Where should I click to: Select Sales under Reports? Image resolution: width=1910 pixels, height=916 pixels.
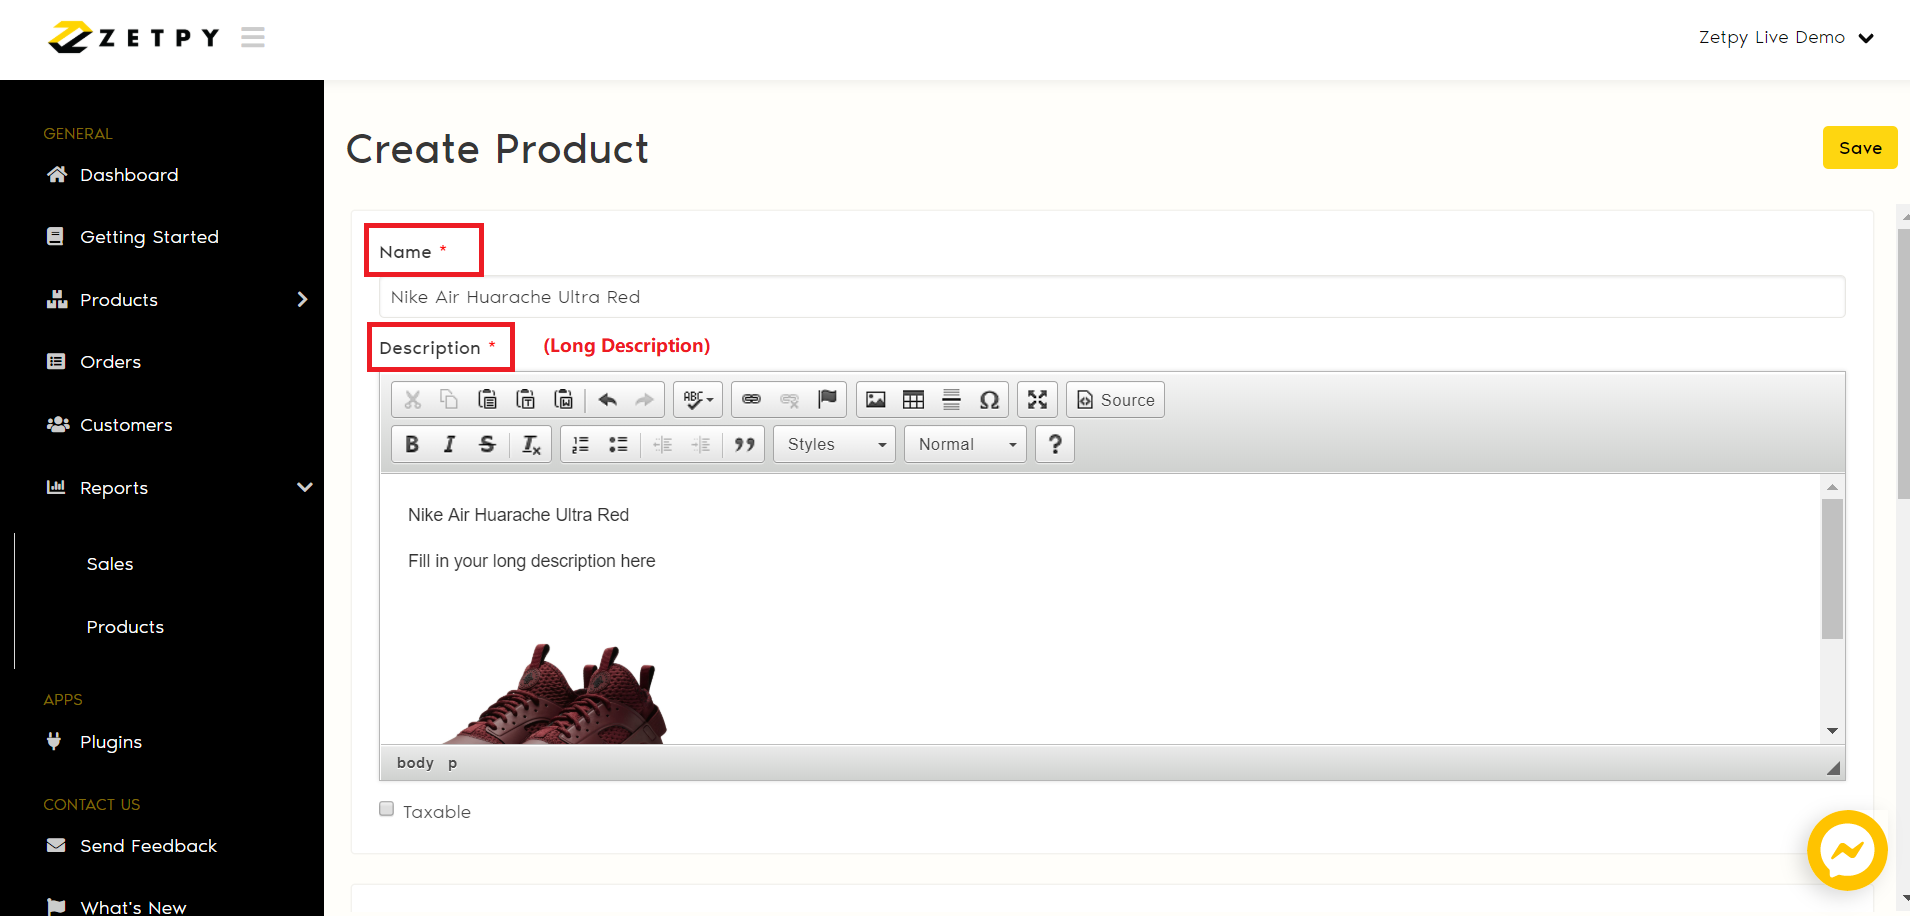(110, 564)
